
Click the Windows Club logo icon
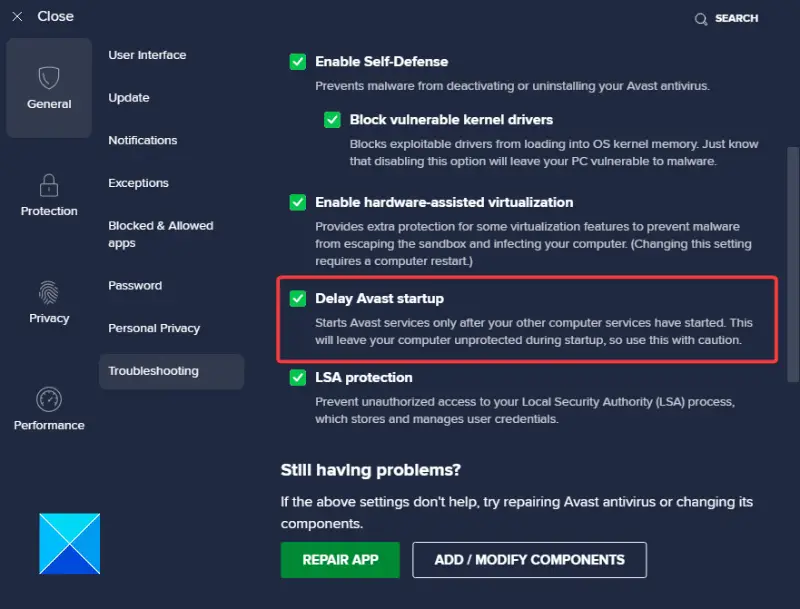click(70, 543)
